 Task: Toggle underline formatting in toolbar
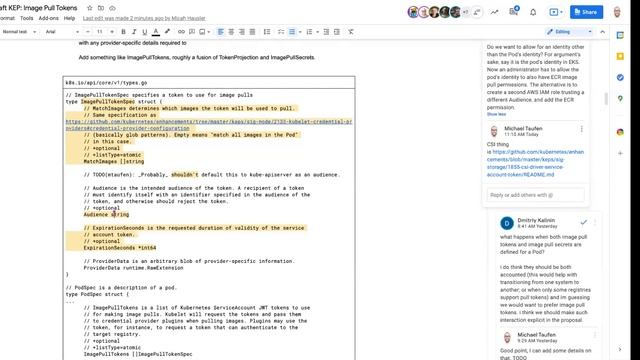pyautogui.click(x=144, y=32)
